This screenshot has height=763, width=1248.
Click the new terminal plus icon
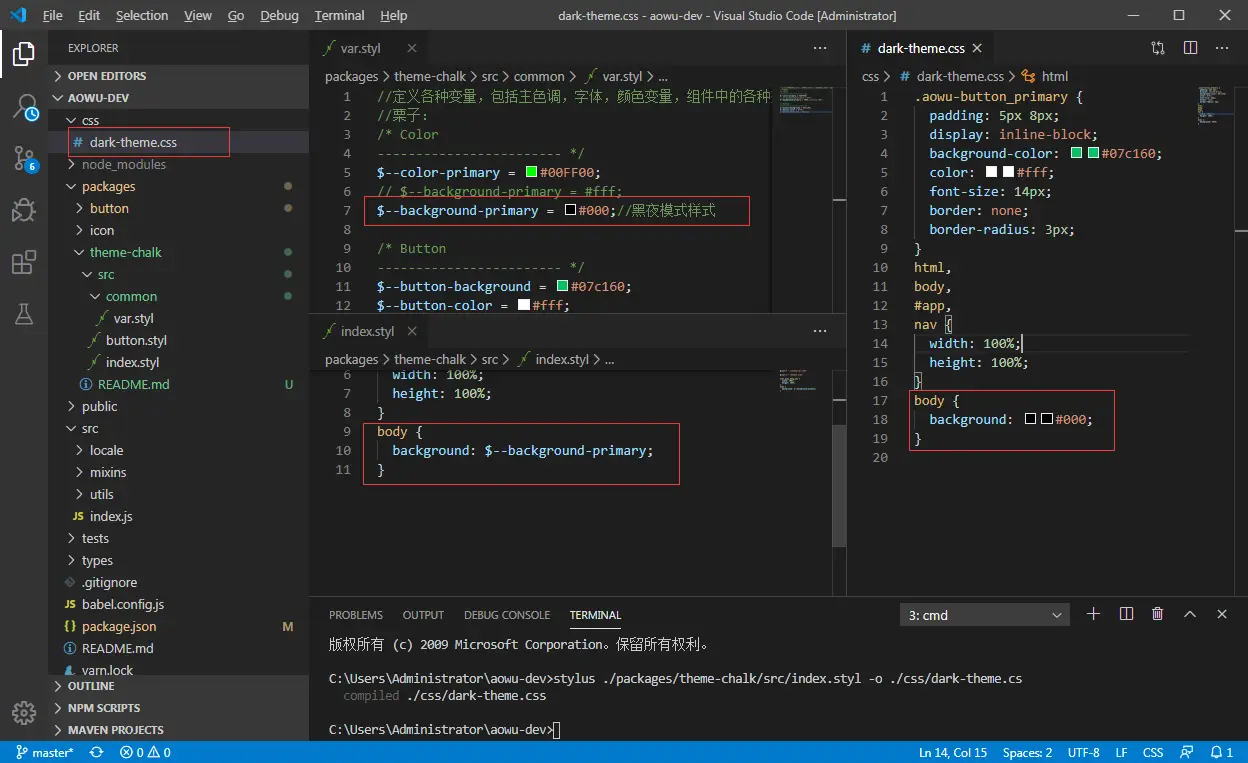click(x=1093, y=614)
